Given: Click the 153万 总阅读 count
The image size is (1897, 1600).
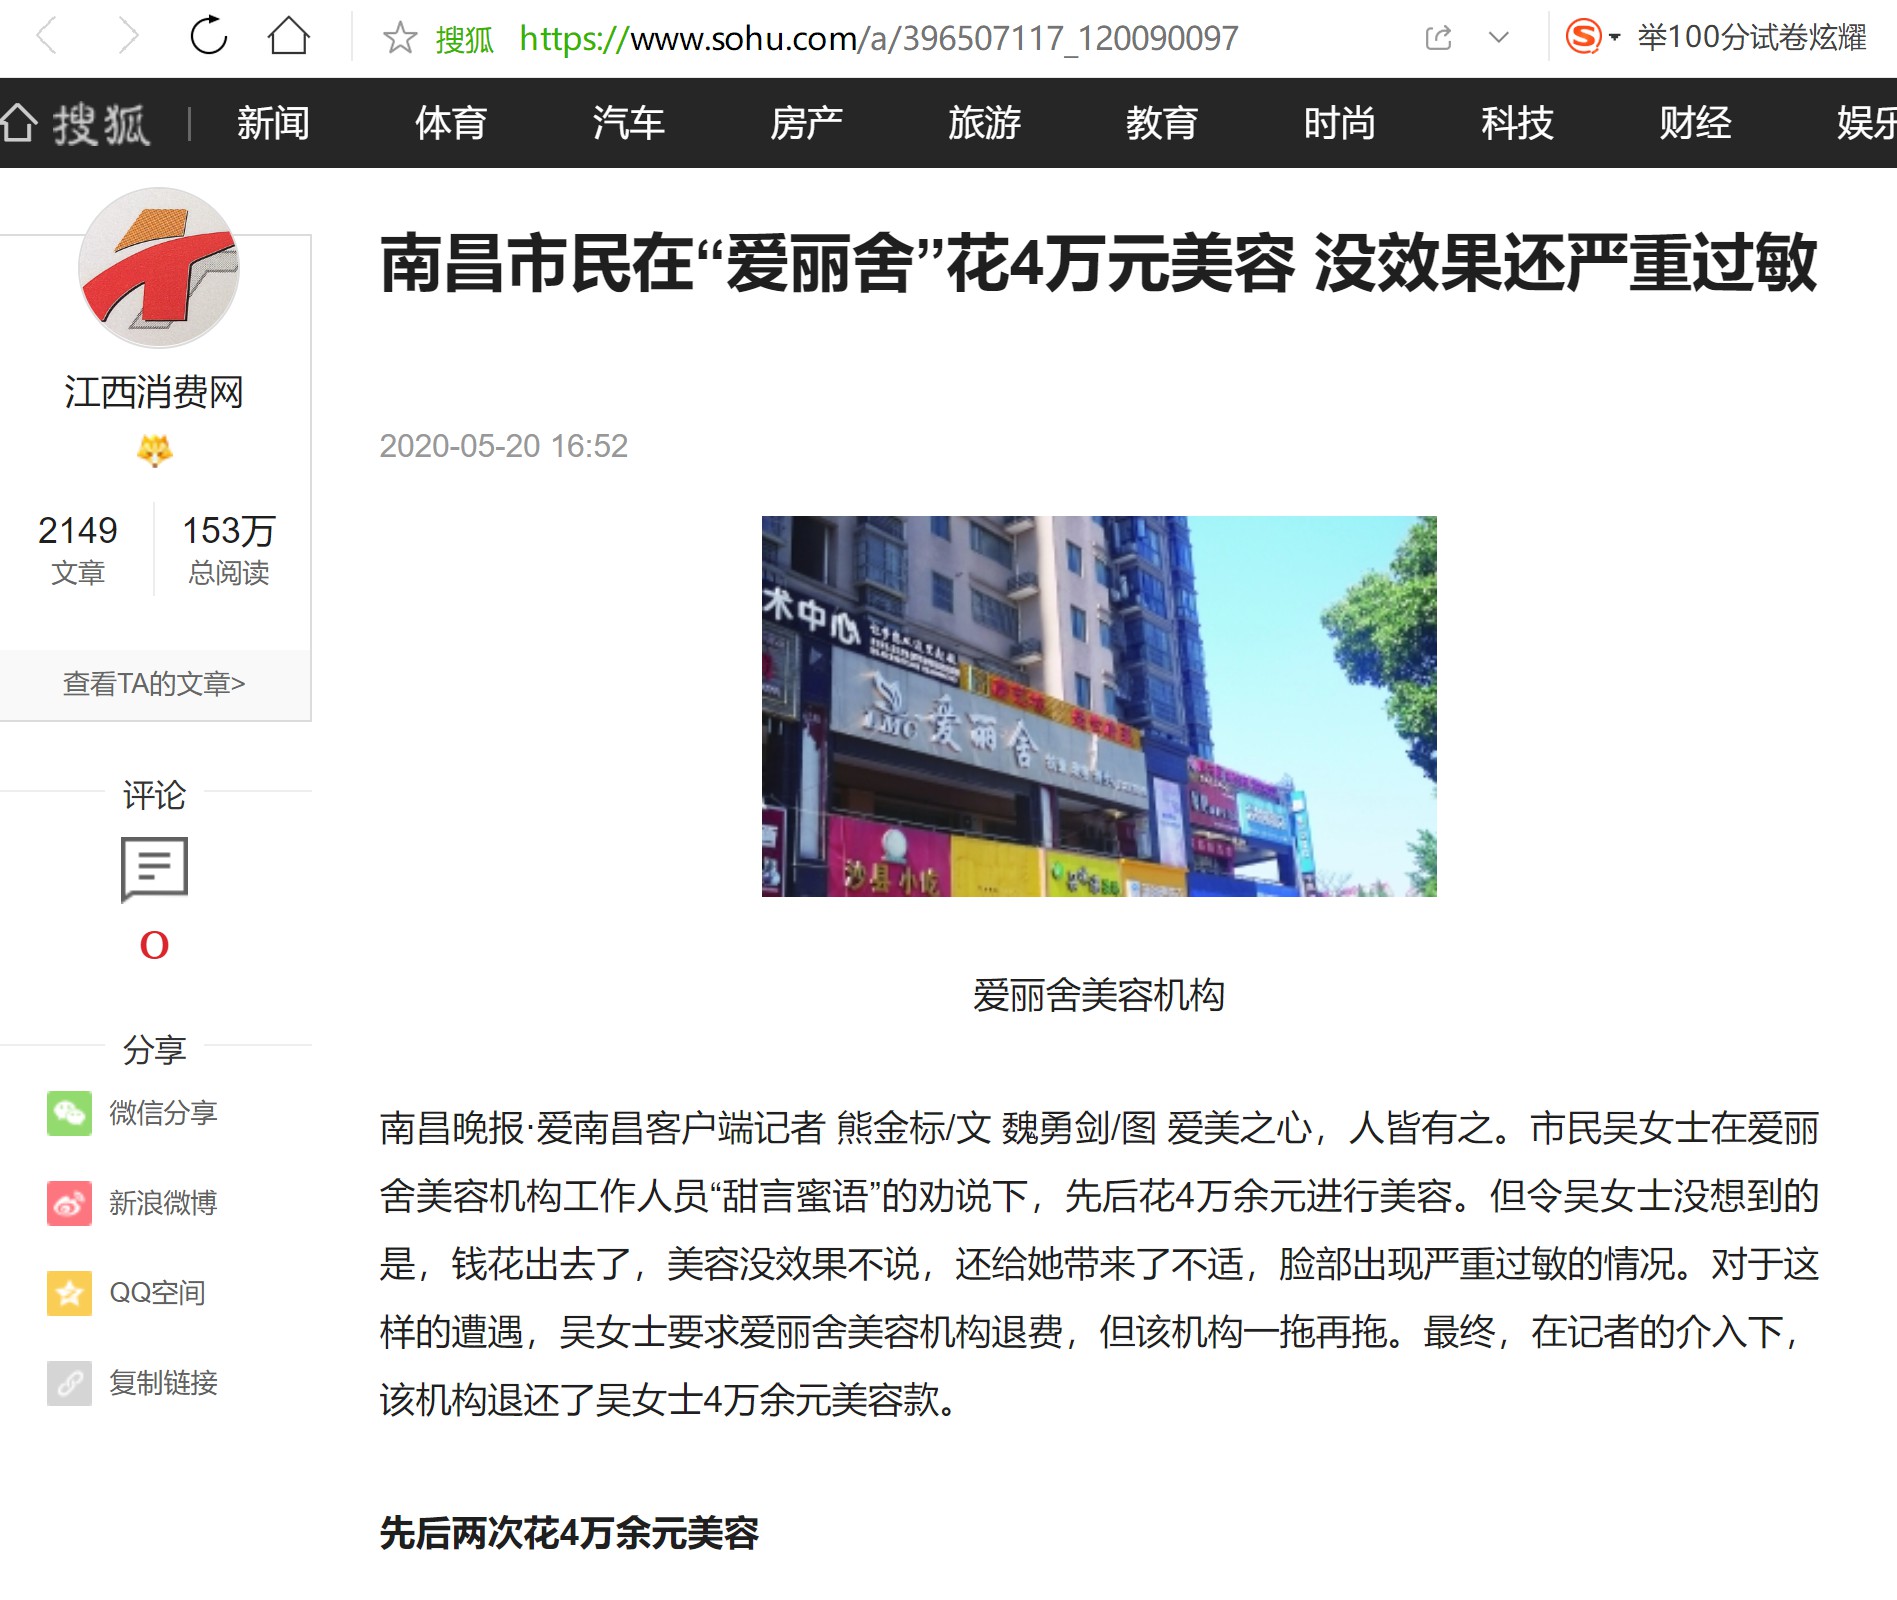Looking at the screenshot, I should [229, 549].
